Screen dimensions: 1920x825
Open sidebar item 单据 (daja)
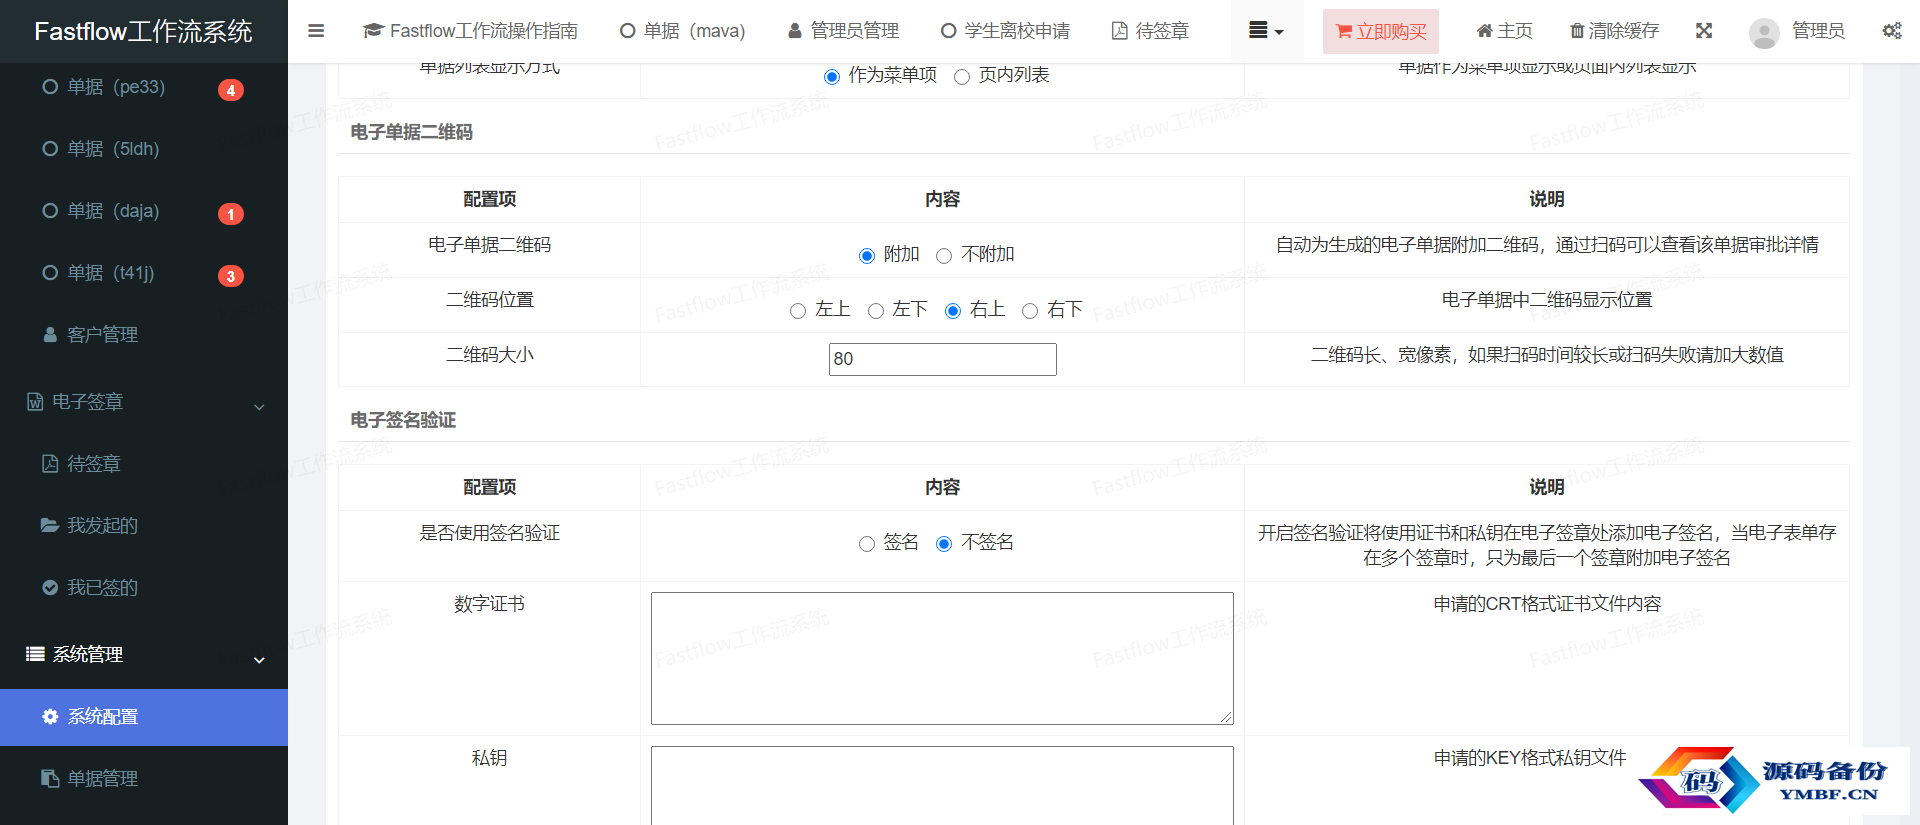point(144,211)
